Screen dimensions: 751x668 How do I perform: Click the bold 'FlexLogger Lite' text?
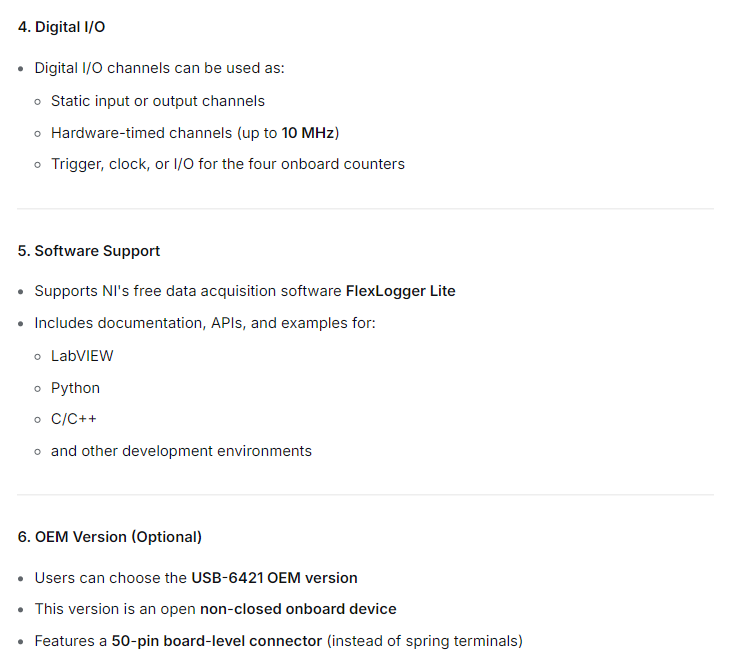400,291
